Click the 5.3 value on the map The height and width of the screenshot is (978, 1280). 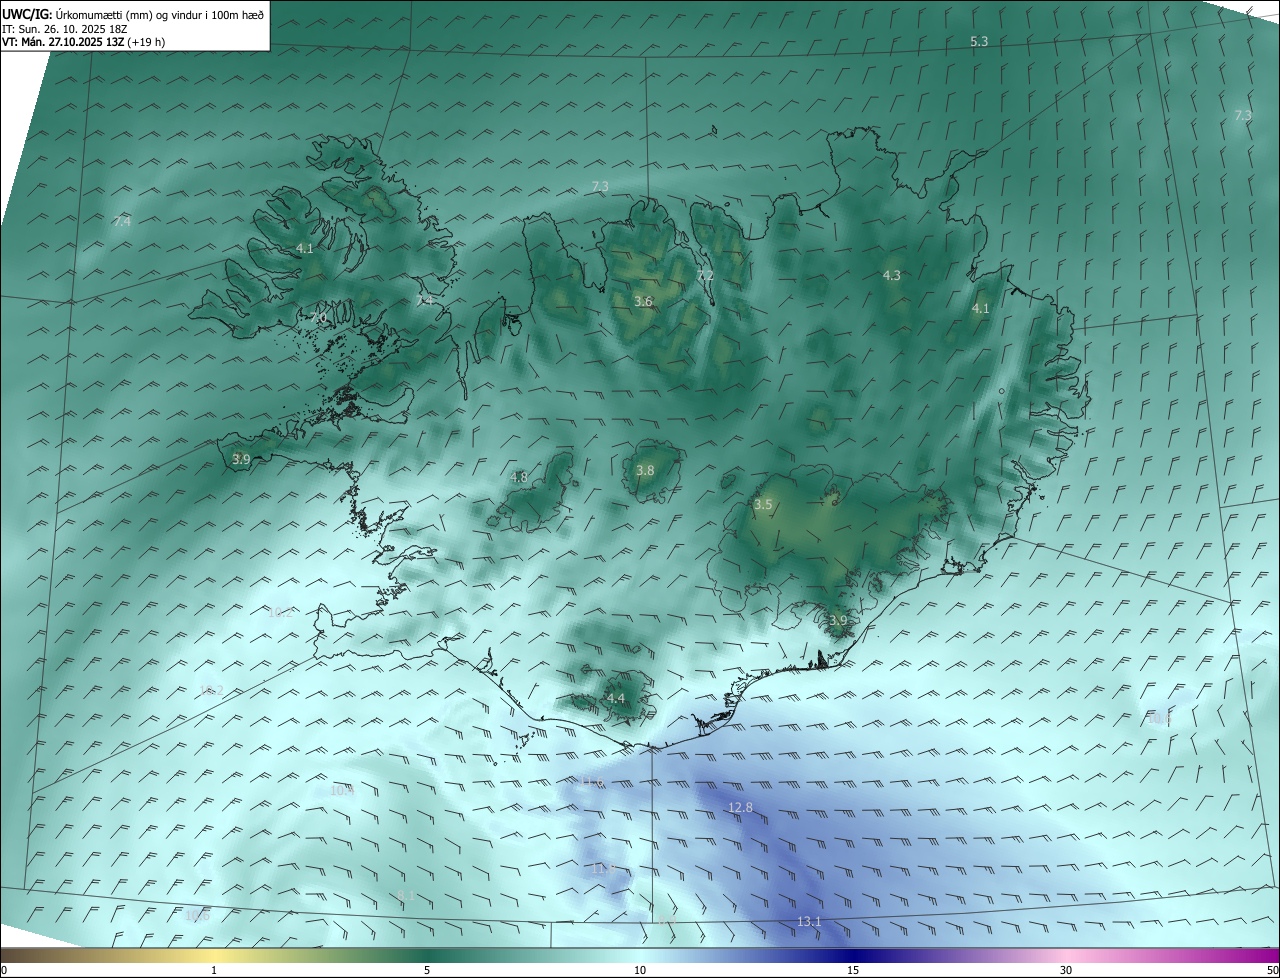pos(979,41)
